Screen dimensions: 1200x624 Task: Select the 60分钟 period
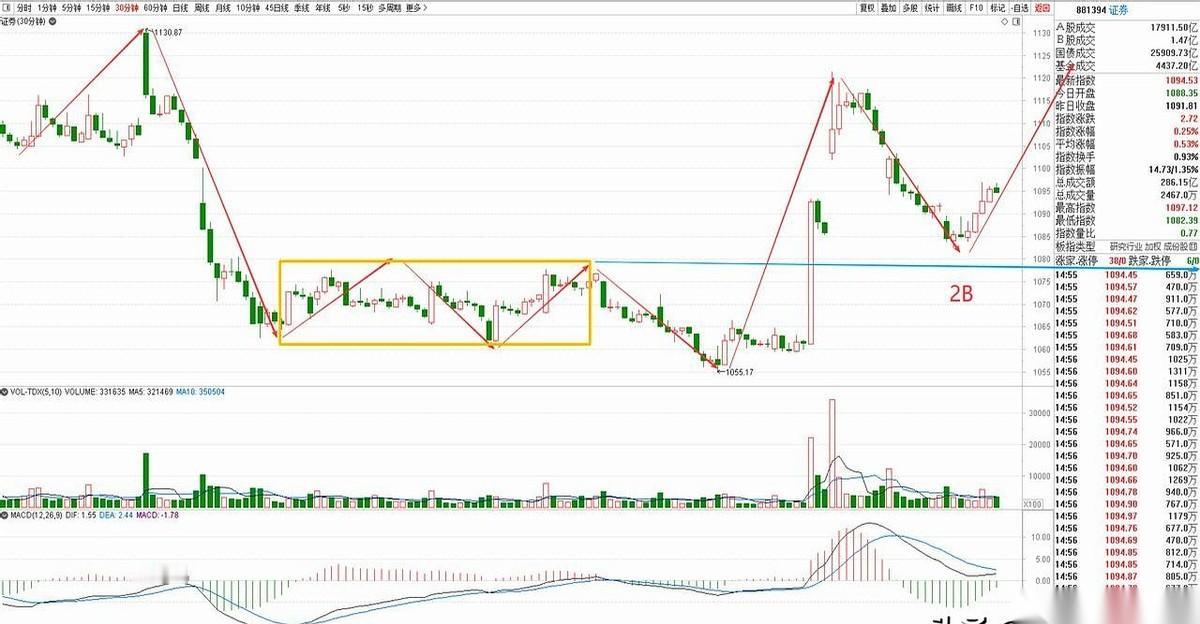[x=156, y=8]
